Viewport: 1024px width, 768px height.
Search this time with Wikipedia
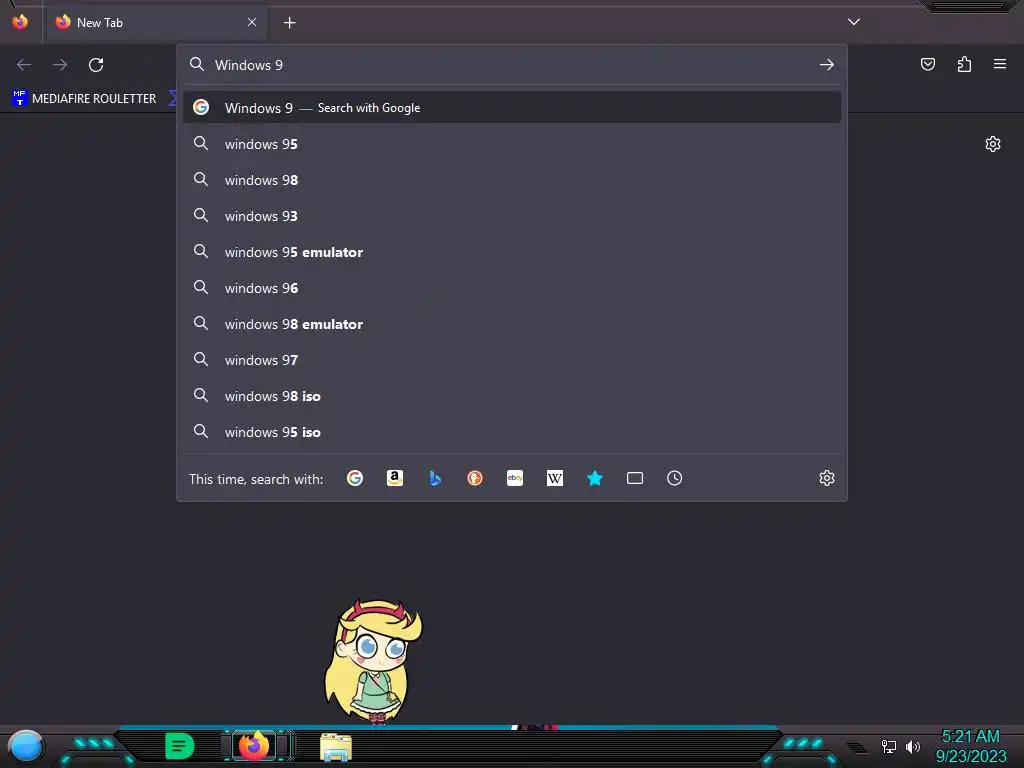pyautogui.click(x=554, y=478)
